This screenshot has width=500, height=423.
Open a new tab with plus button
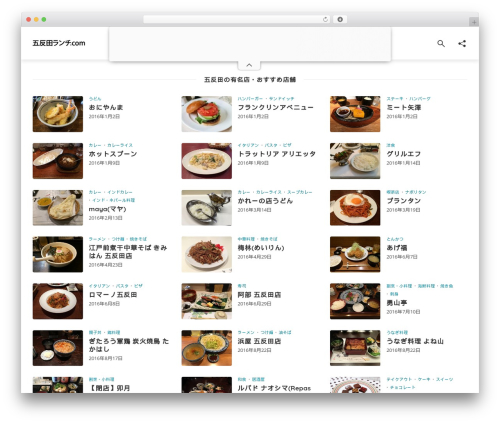tap(474, 22)
